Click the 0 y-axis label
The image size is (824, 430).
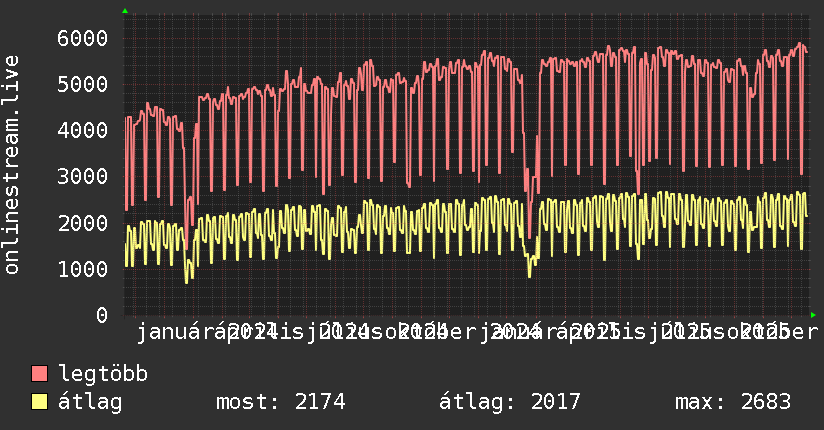coord(102,315)
